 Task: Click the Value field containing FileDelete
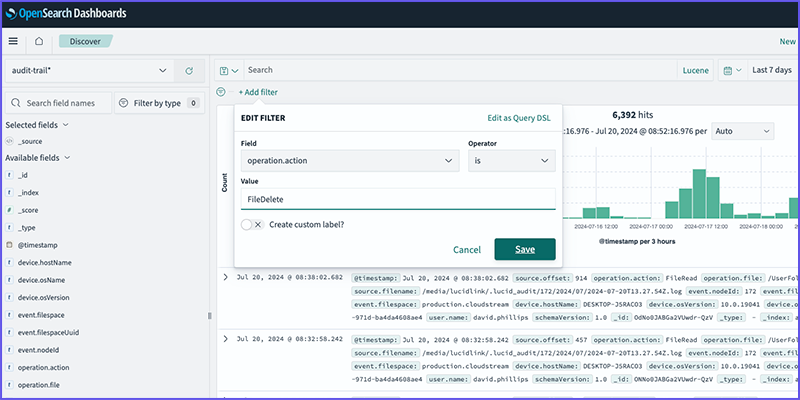[x=398, y=199]
